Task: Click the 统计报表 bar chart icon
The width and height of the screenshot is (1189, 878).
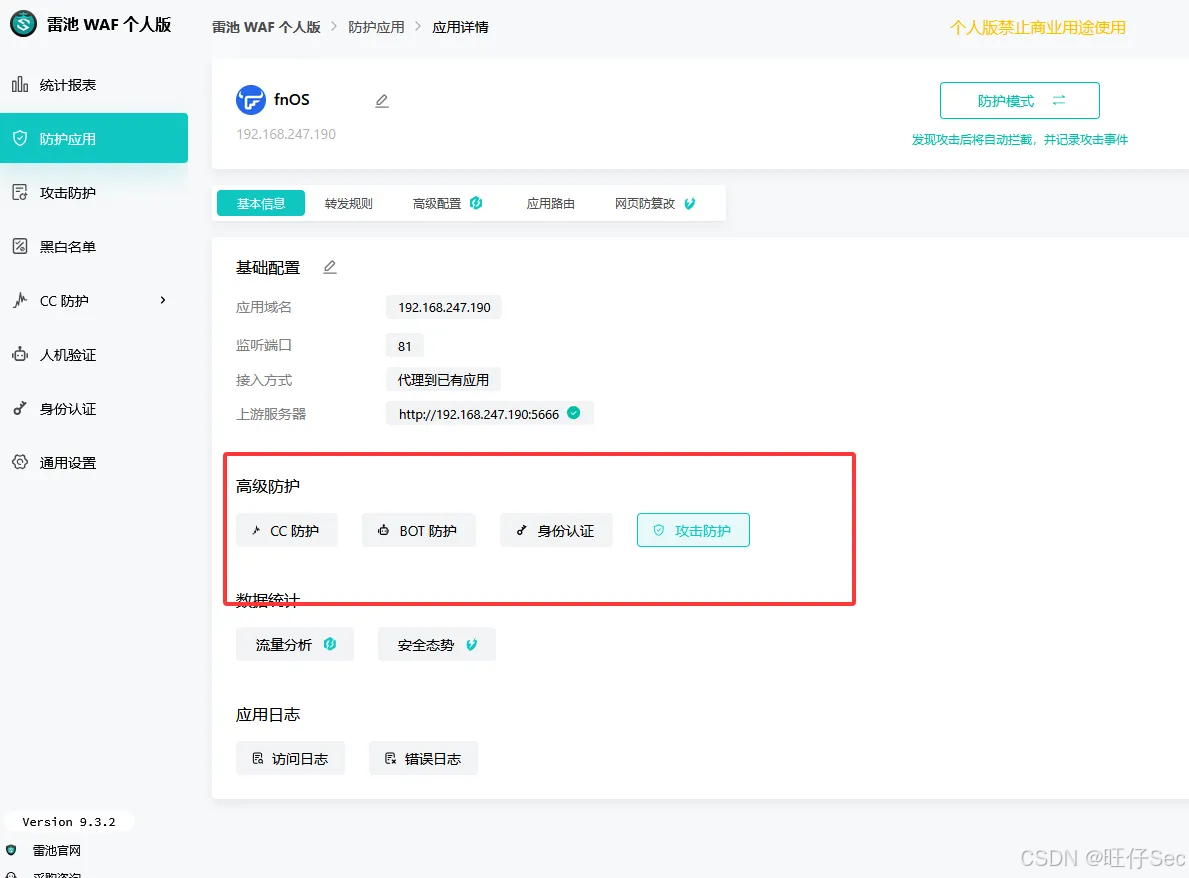Action: pos(20,84)
